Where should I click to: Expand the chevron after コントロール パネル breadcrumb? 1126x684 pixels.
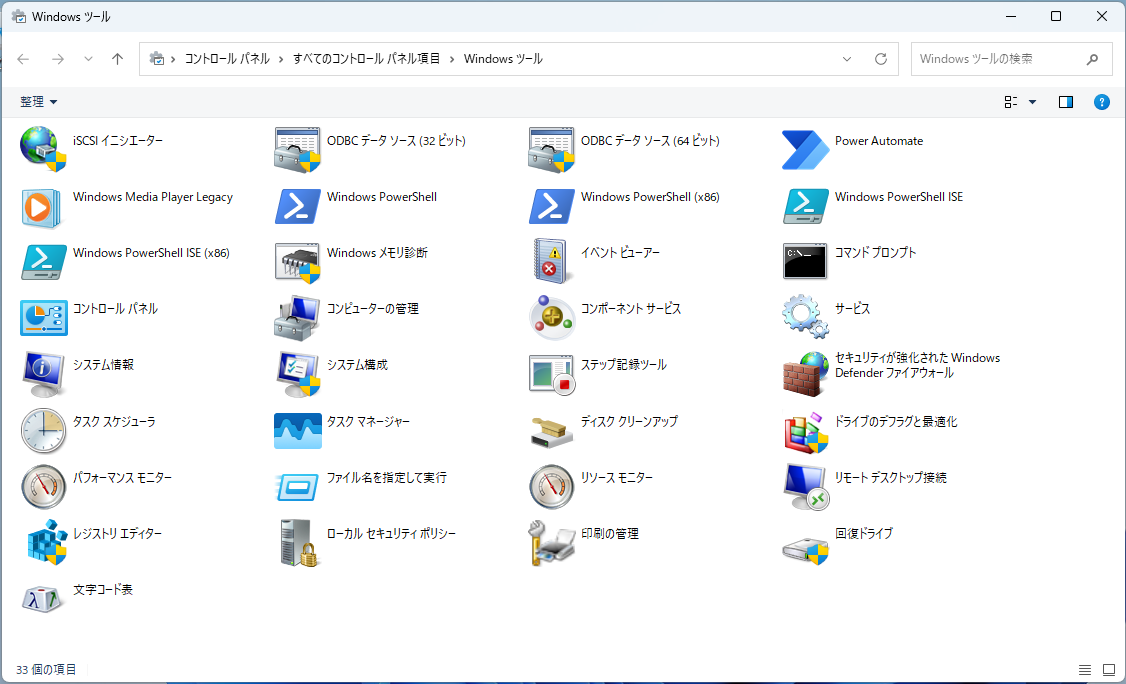click(281, 59)
